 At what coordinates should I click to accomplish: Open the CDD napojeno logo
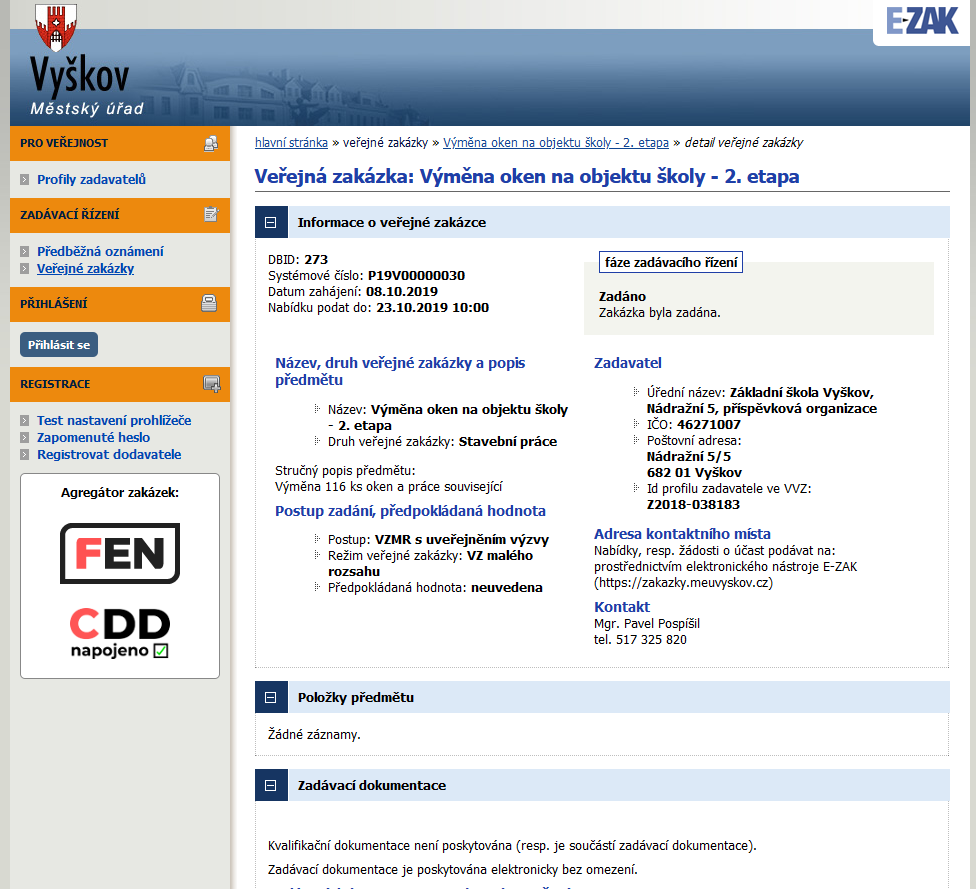click(120, 634)
